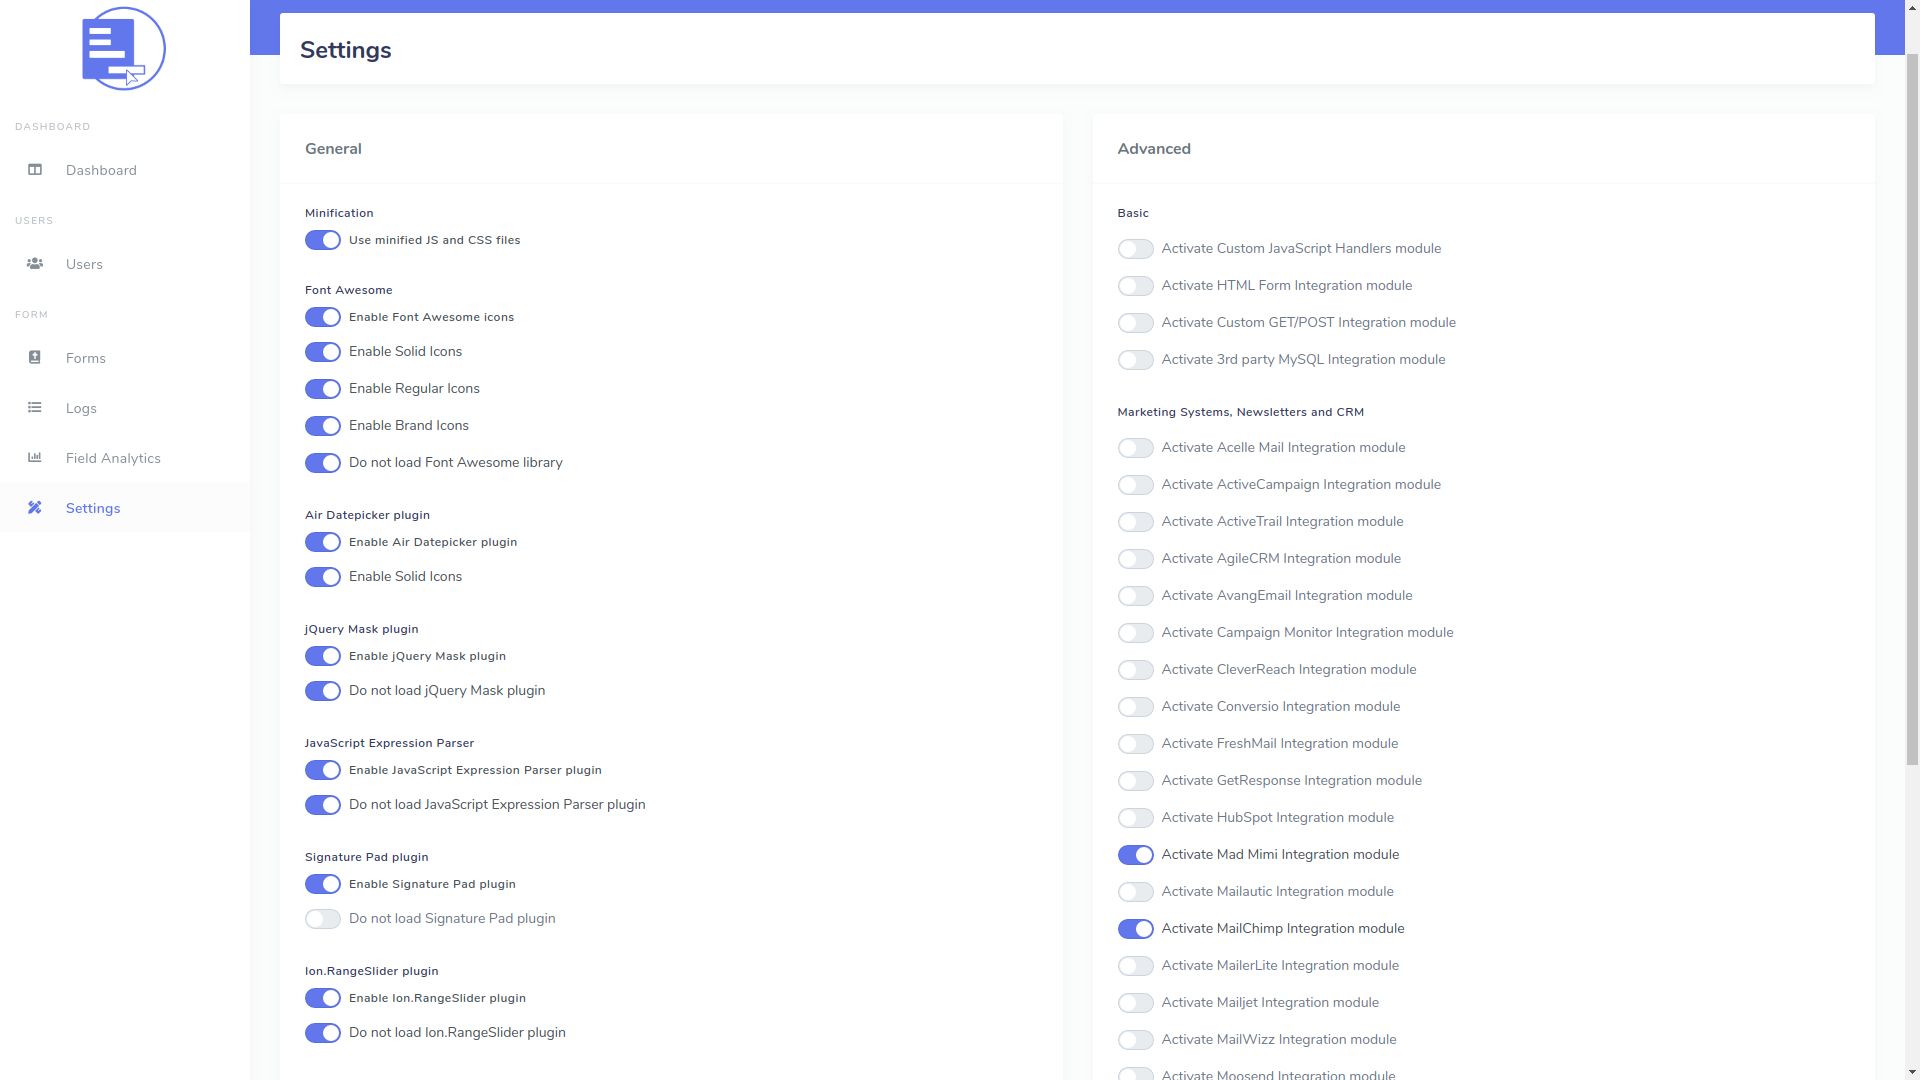Toggle Enable Air Datepicker plugin switch
The image size is (1920, 1080).
(323, 542)
